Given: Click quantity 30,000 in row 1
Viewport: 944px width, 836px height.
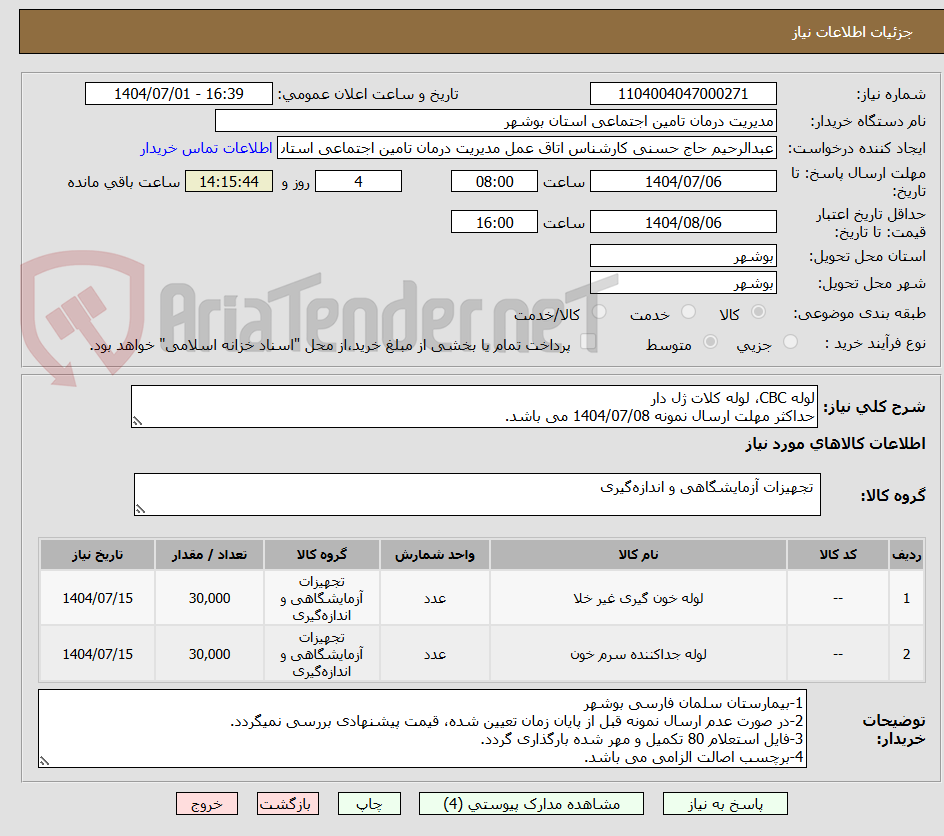Looking at the screenshot, I should 210,598.
